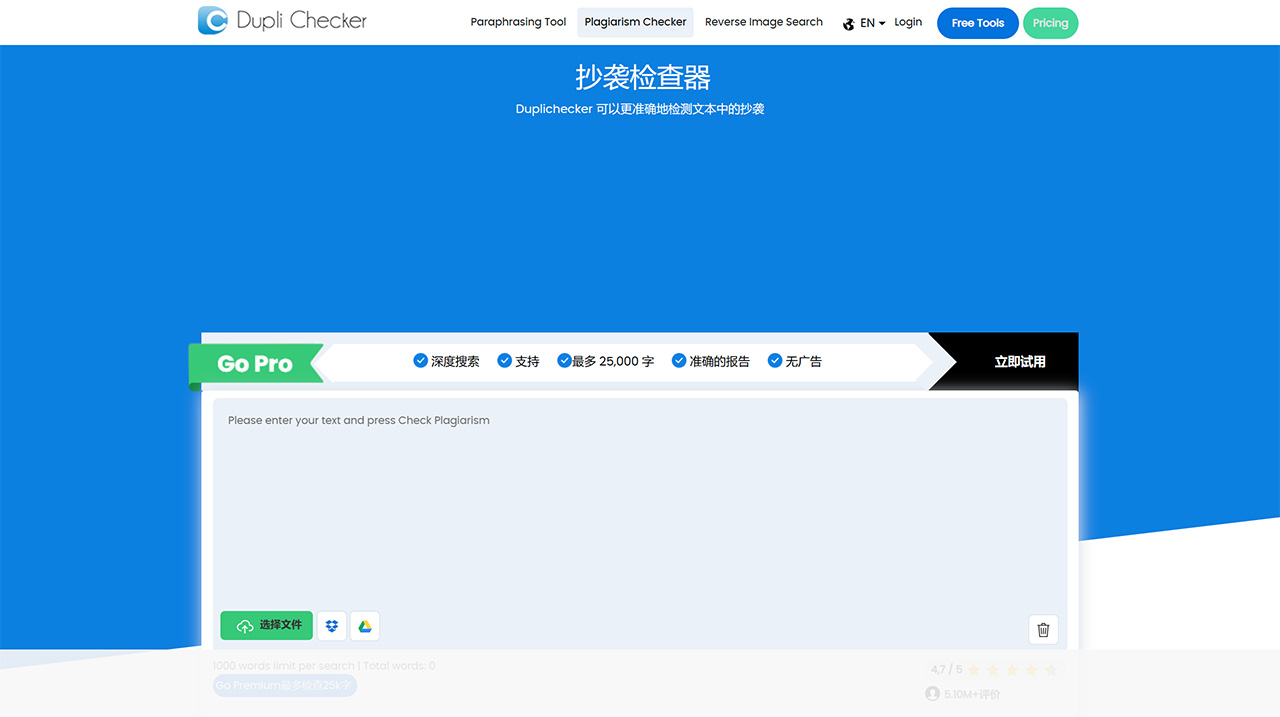
Task: Open the Pricing page
Action: coord(1050,22)
